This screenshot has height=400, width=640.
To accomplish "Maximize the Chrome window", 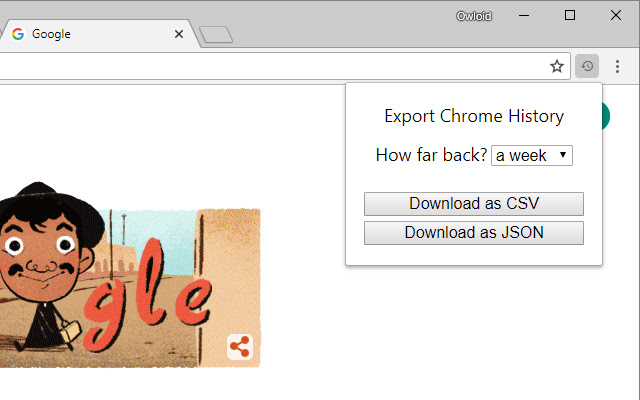I will (x=570, y=16).
